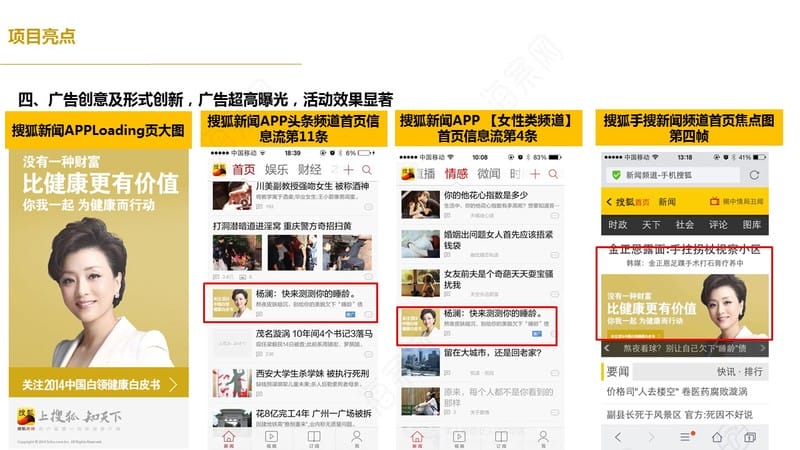Tap the subscription book icon in 18:39 phone

point(314,438)
